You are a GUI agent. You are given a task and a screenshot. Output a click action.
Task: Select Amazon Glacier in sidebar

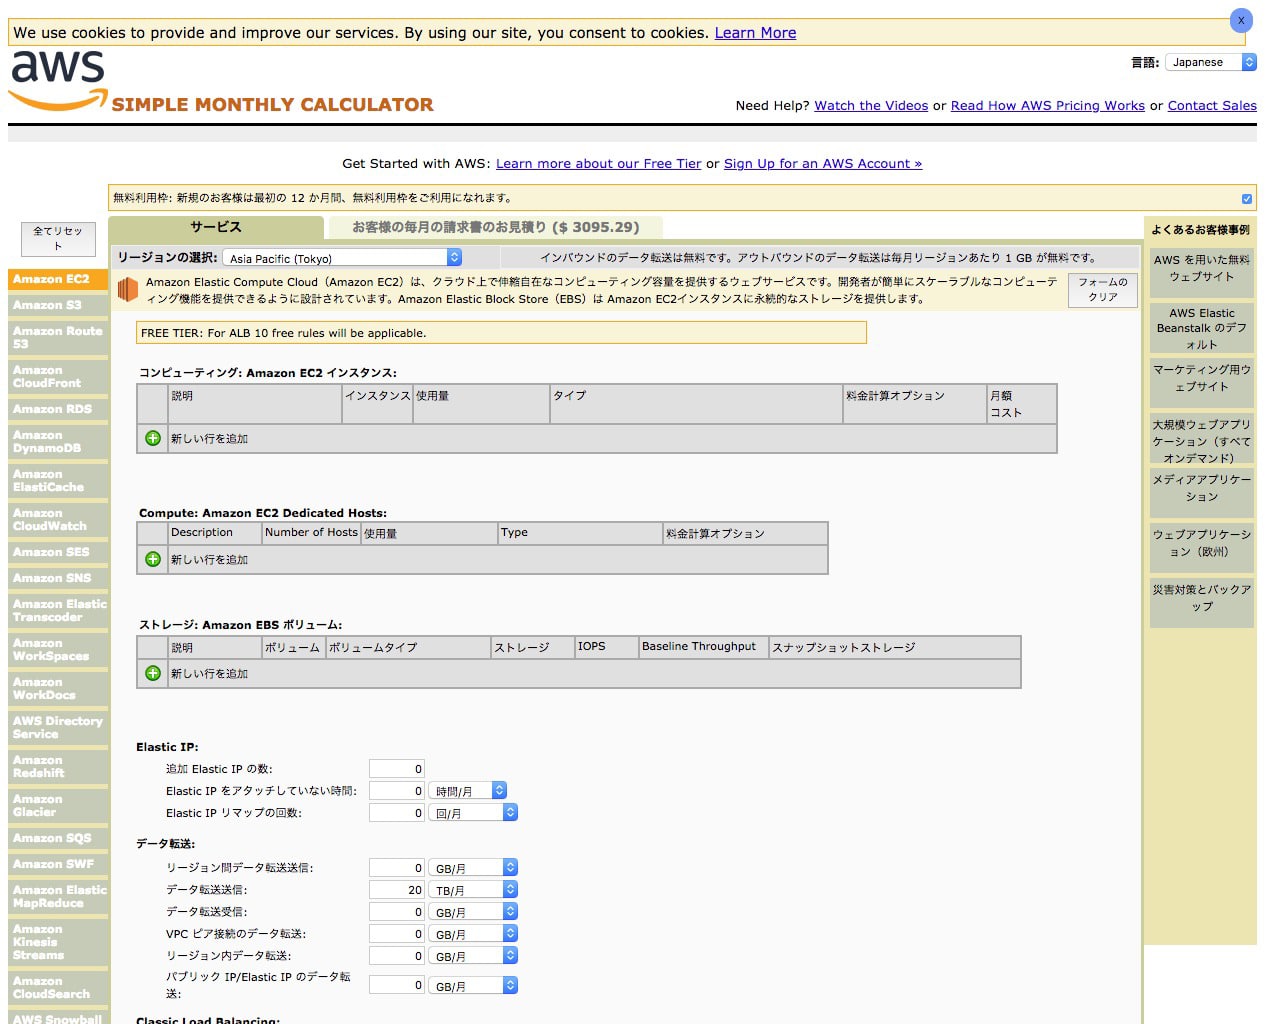click(x=58, y=805)
